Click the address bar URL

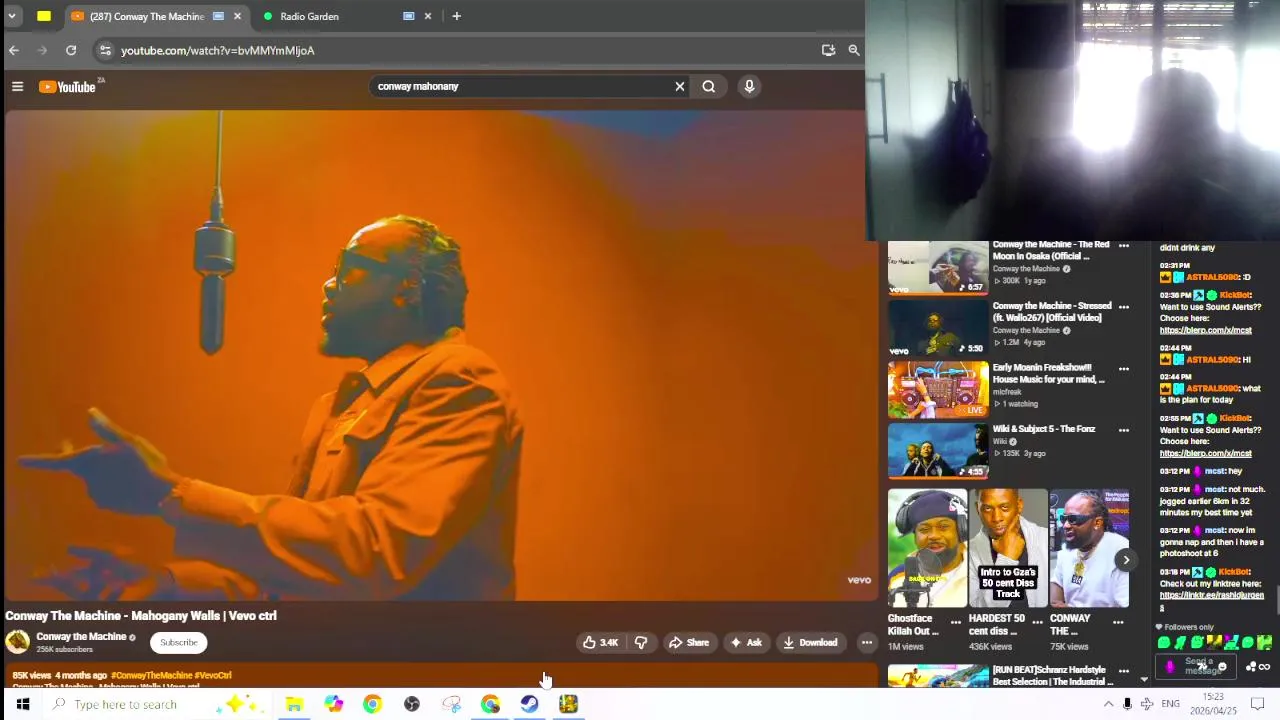point(218,50)
